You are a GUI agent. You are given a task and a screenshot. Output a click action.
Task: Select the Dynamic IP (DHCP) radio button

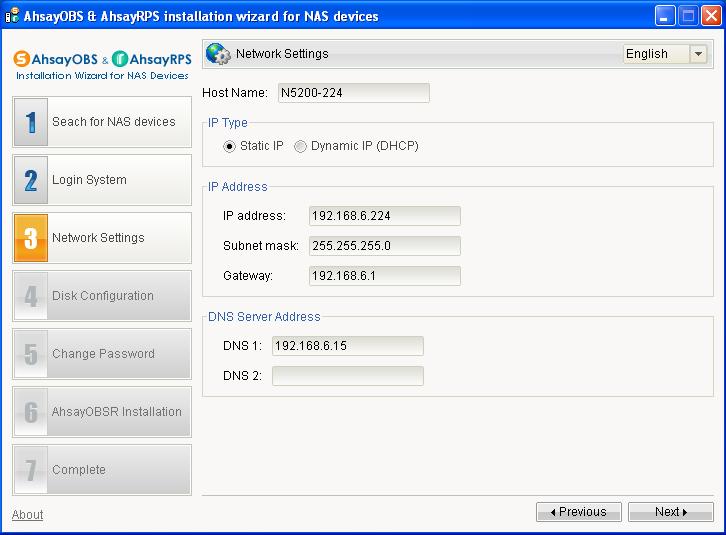(x=300, y=146)
